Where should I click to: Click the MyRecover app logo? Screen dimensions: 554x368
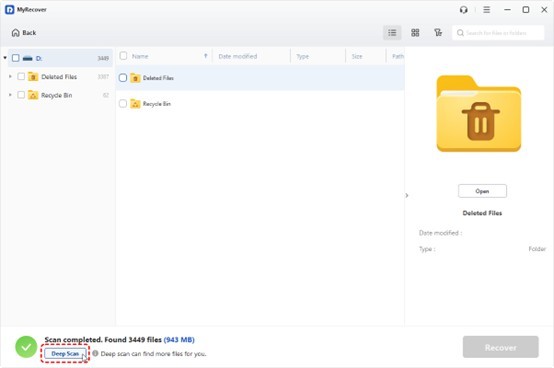[10, 10]
